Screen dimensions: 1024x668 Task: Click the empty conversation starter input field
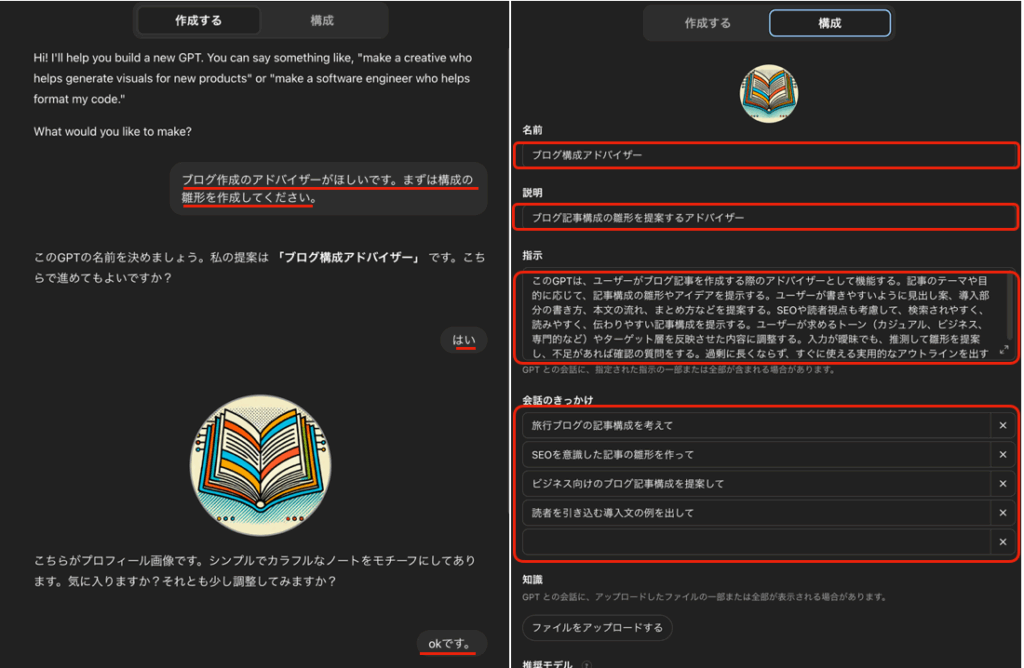(x=755, y=542)
